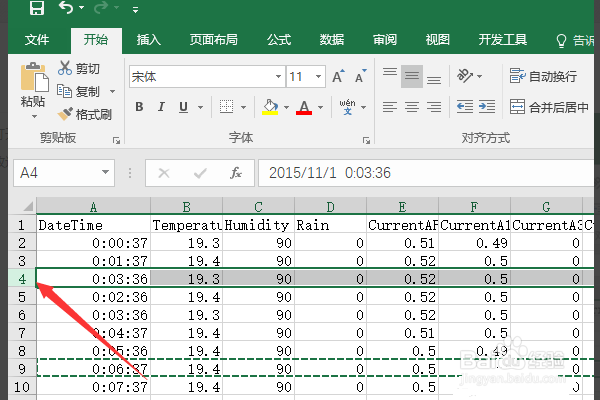Switch to the 插入 ribbon tab

coord(149,39)
